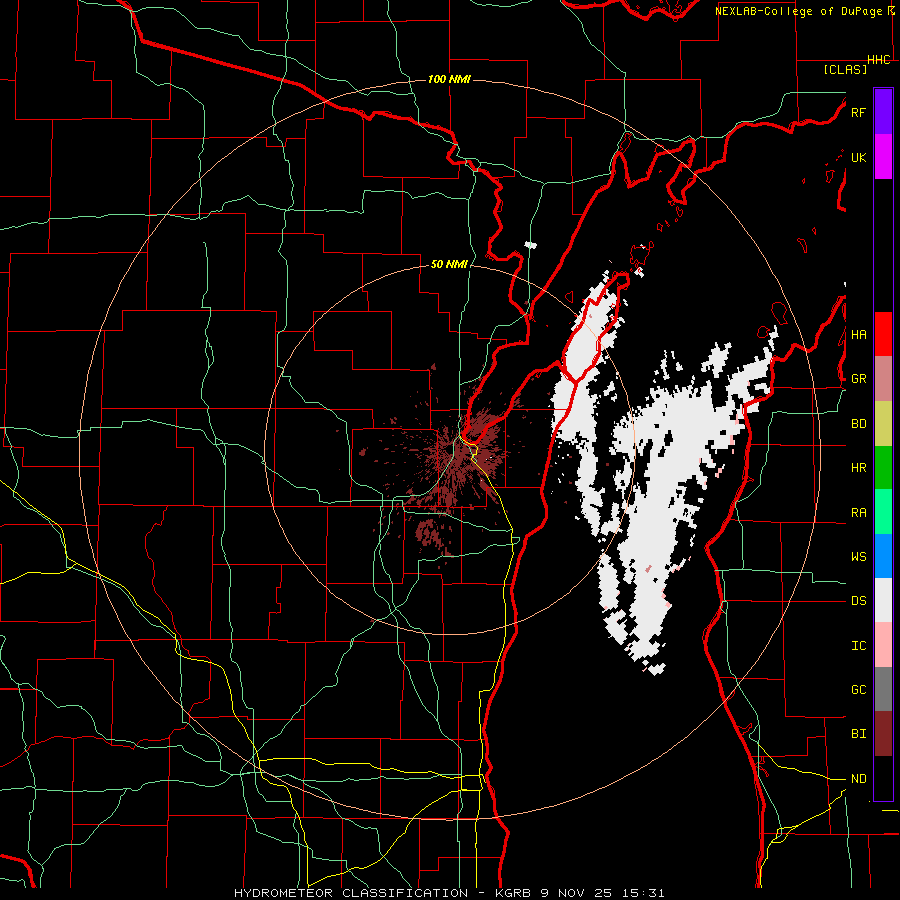Click the '[CLAS]' units label

(x=845, y=69)
